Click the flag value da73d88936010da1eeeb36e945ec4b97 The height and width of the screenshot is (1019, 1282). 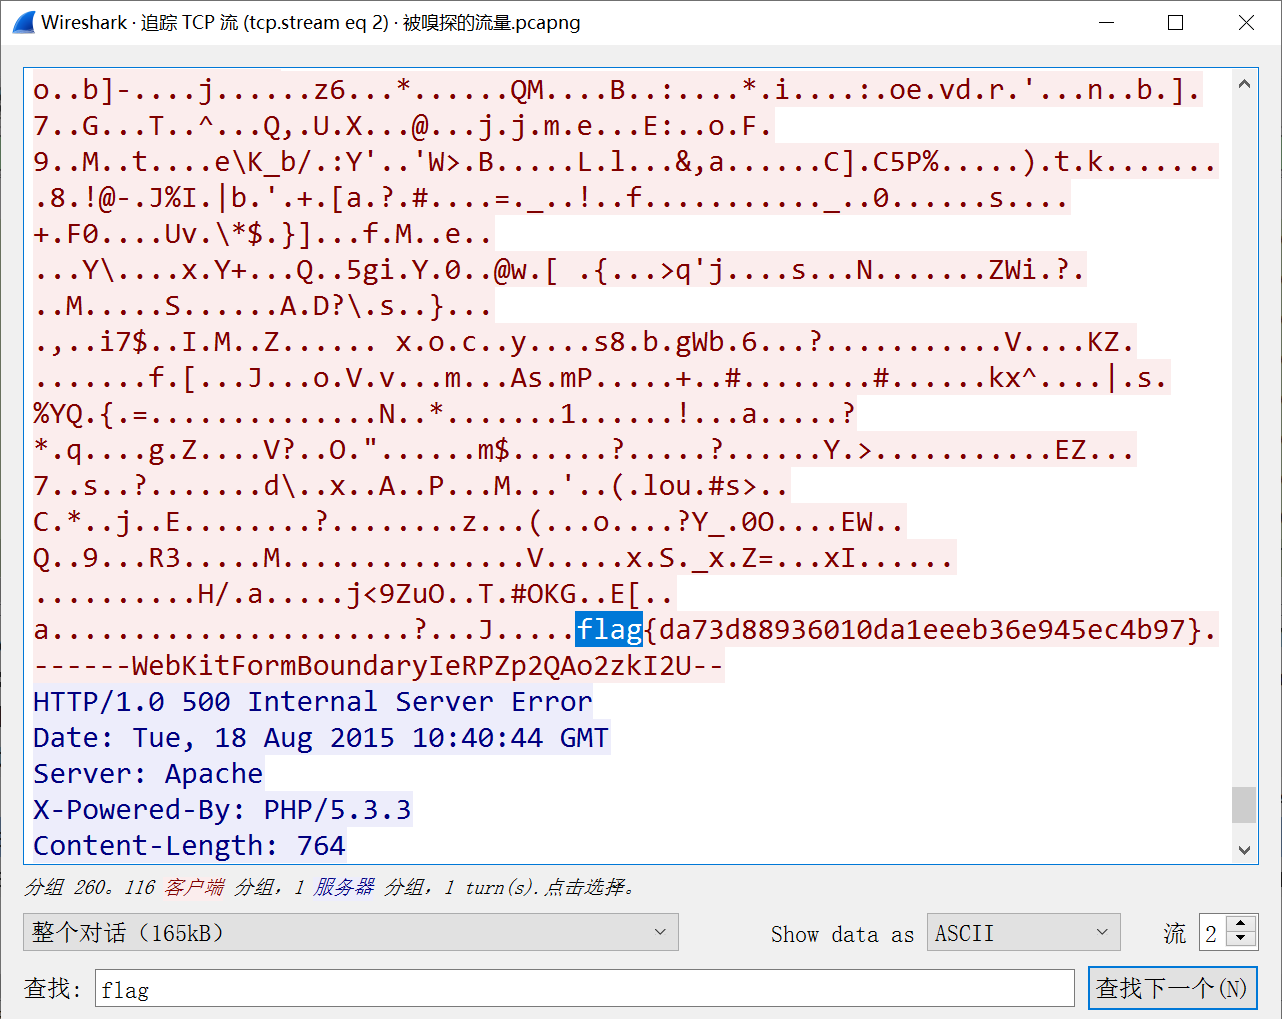coord(923,629)
